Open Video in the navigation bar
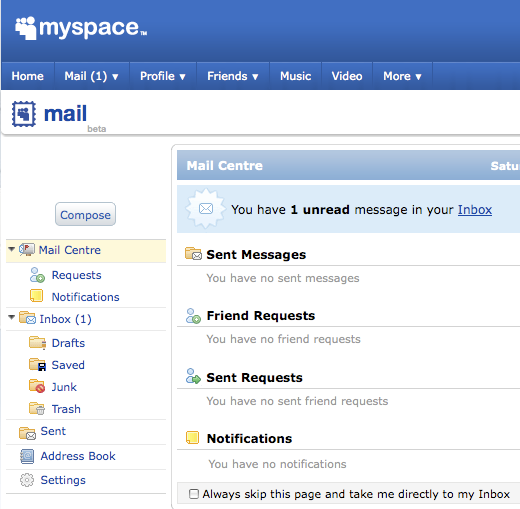 [x=347, y=76]
